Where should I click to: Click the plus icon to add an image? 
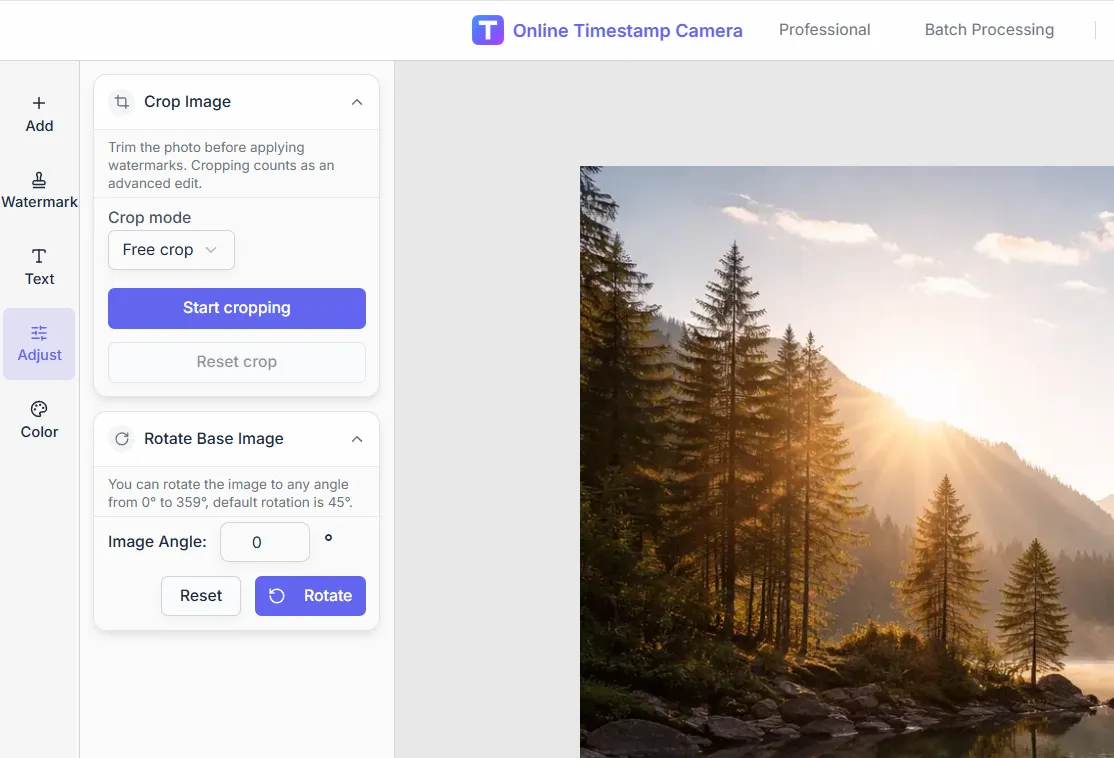[39, 103]
